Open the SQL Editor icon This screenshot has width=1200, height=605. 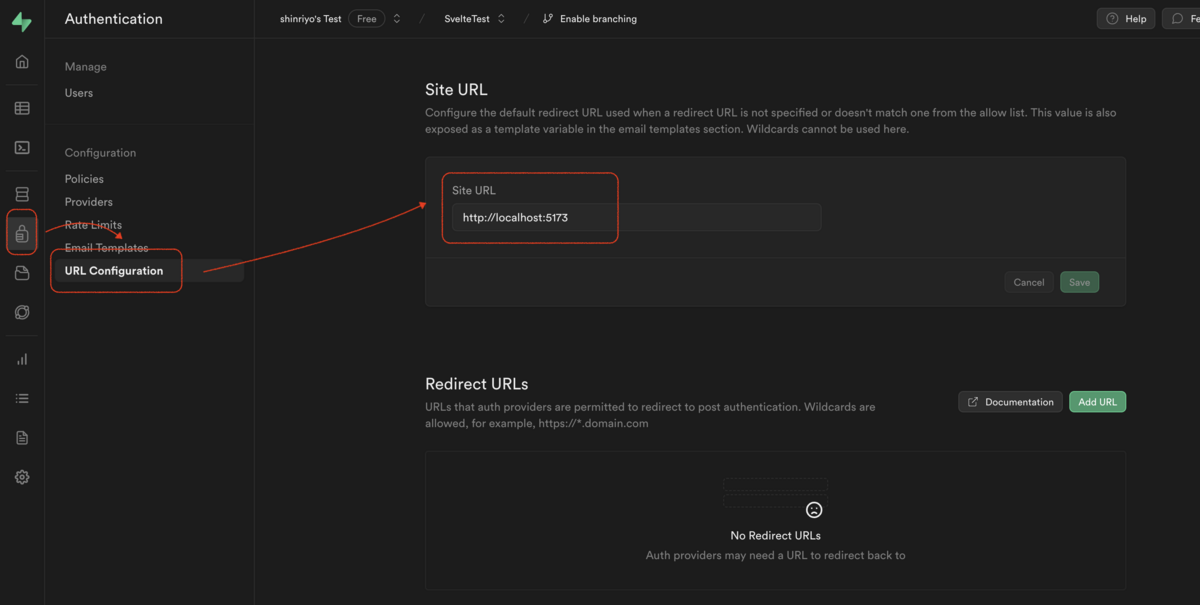click(x=22, y=148)
